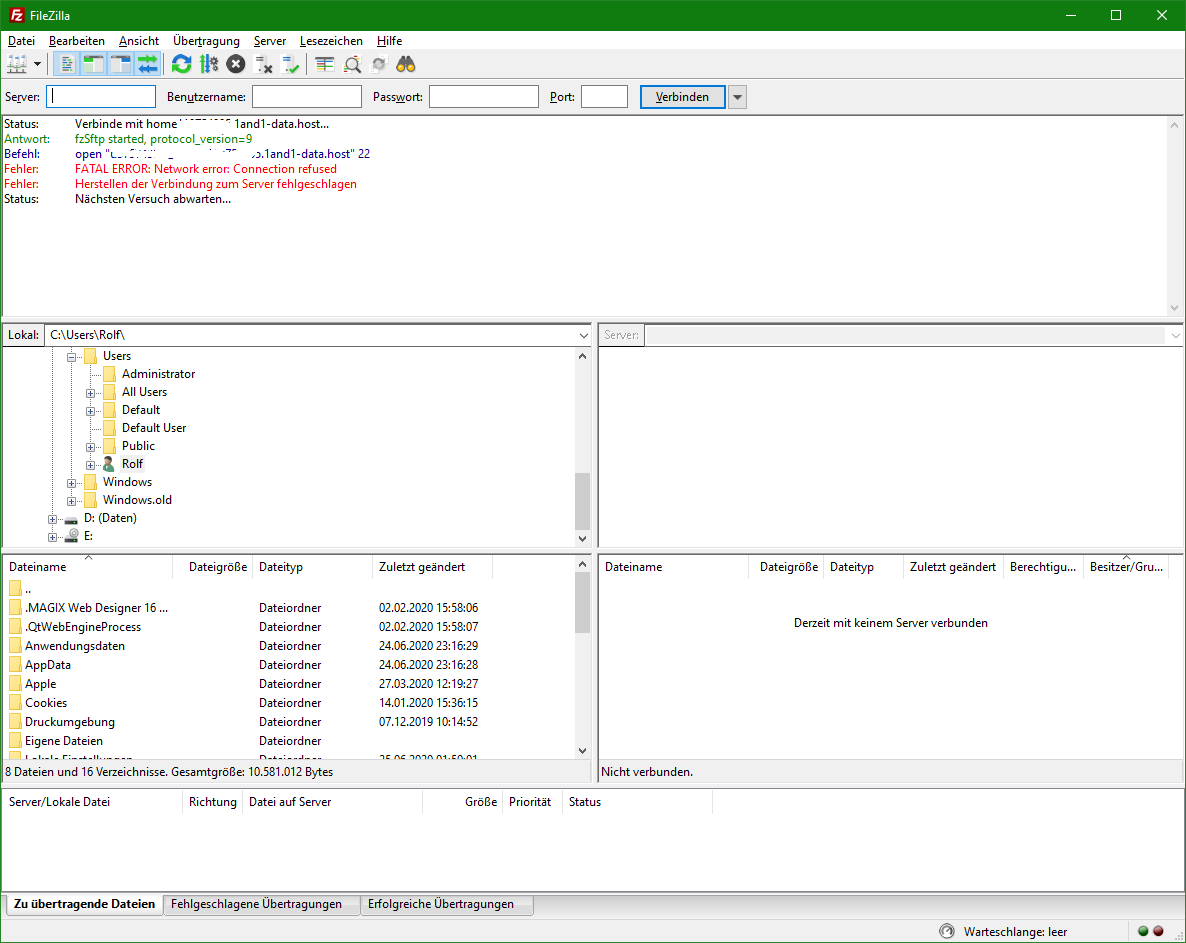Open the Übertragung menu
The width and height of the screenshot is (1186, 943).
pyautogui.click(x=206, y=41)
